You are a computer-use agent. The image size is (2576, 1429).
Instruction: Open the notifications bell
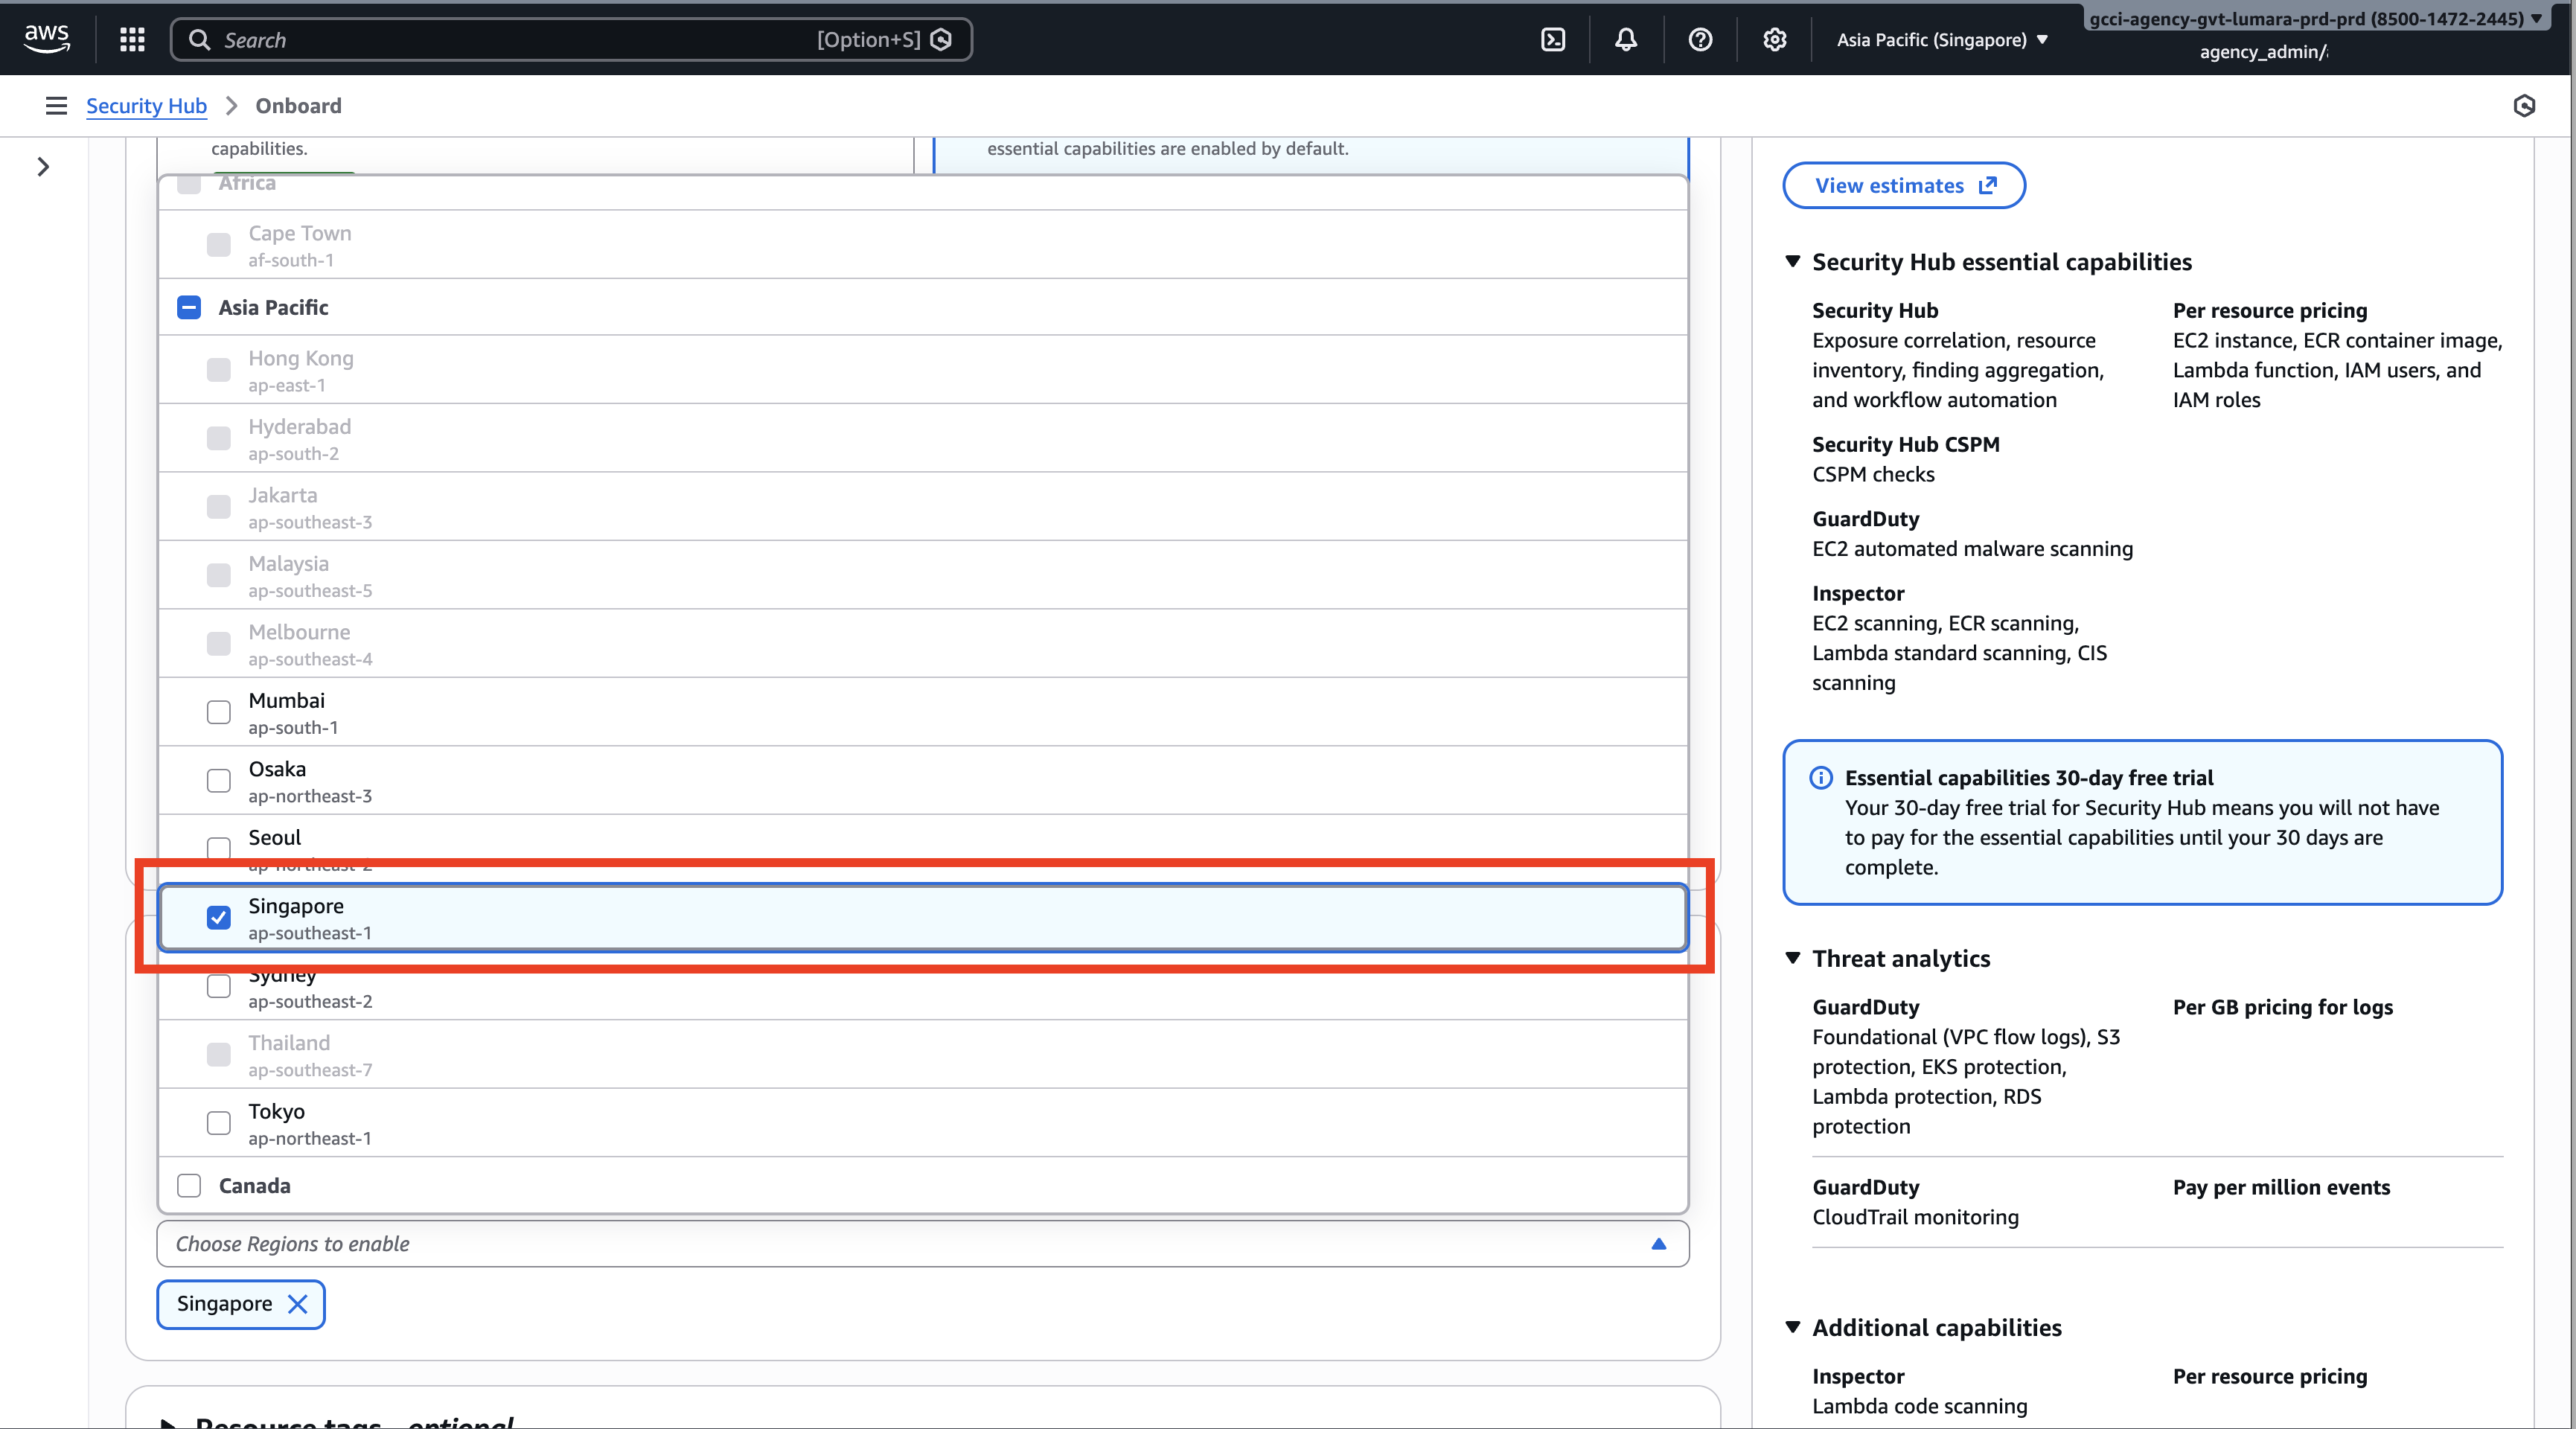pos(1626,39)
